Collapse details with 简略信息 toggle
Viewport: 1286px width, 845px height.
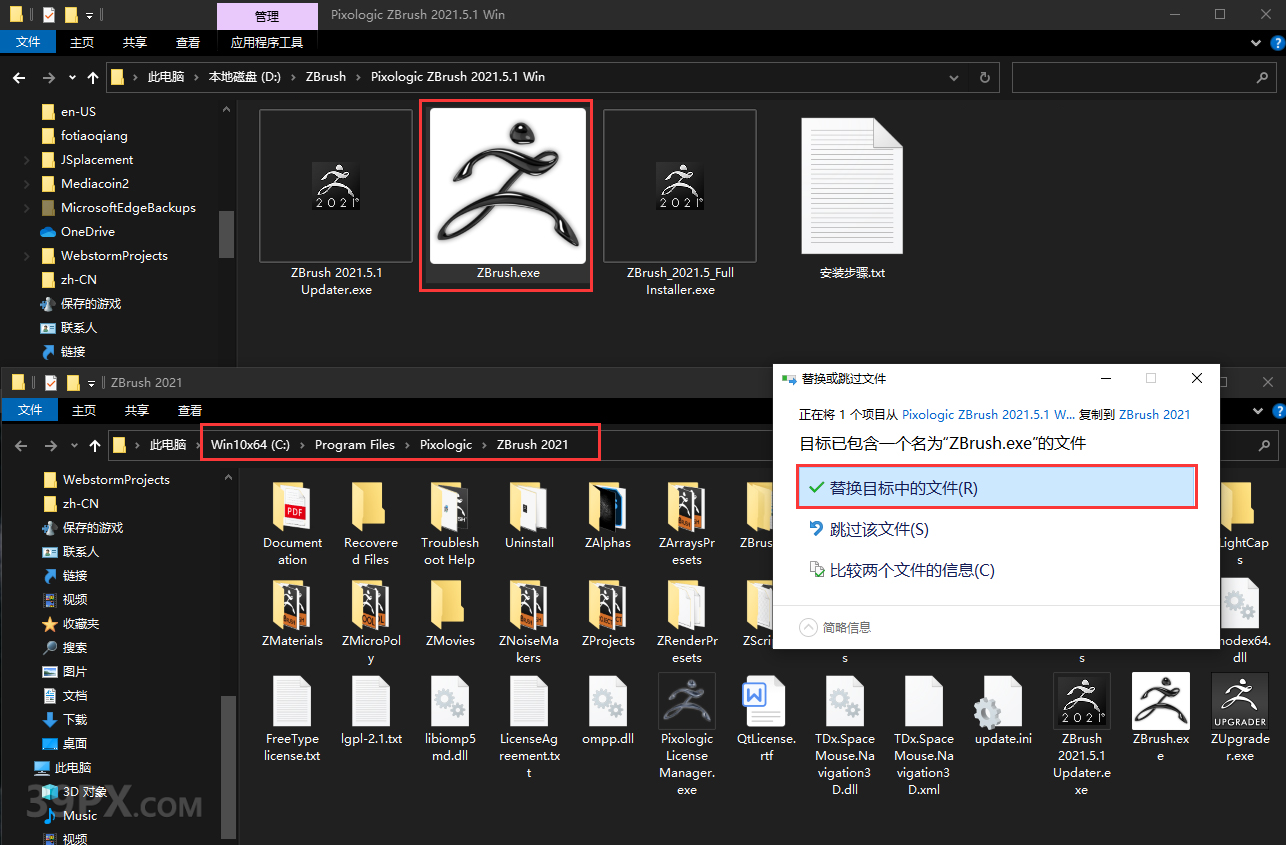click(836, 628)
